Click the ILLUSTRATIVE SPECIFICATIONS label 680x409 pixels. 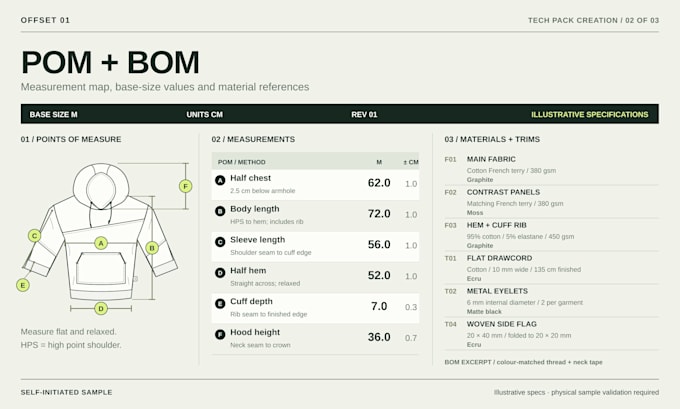590,115
